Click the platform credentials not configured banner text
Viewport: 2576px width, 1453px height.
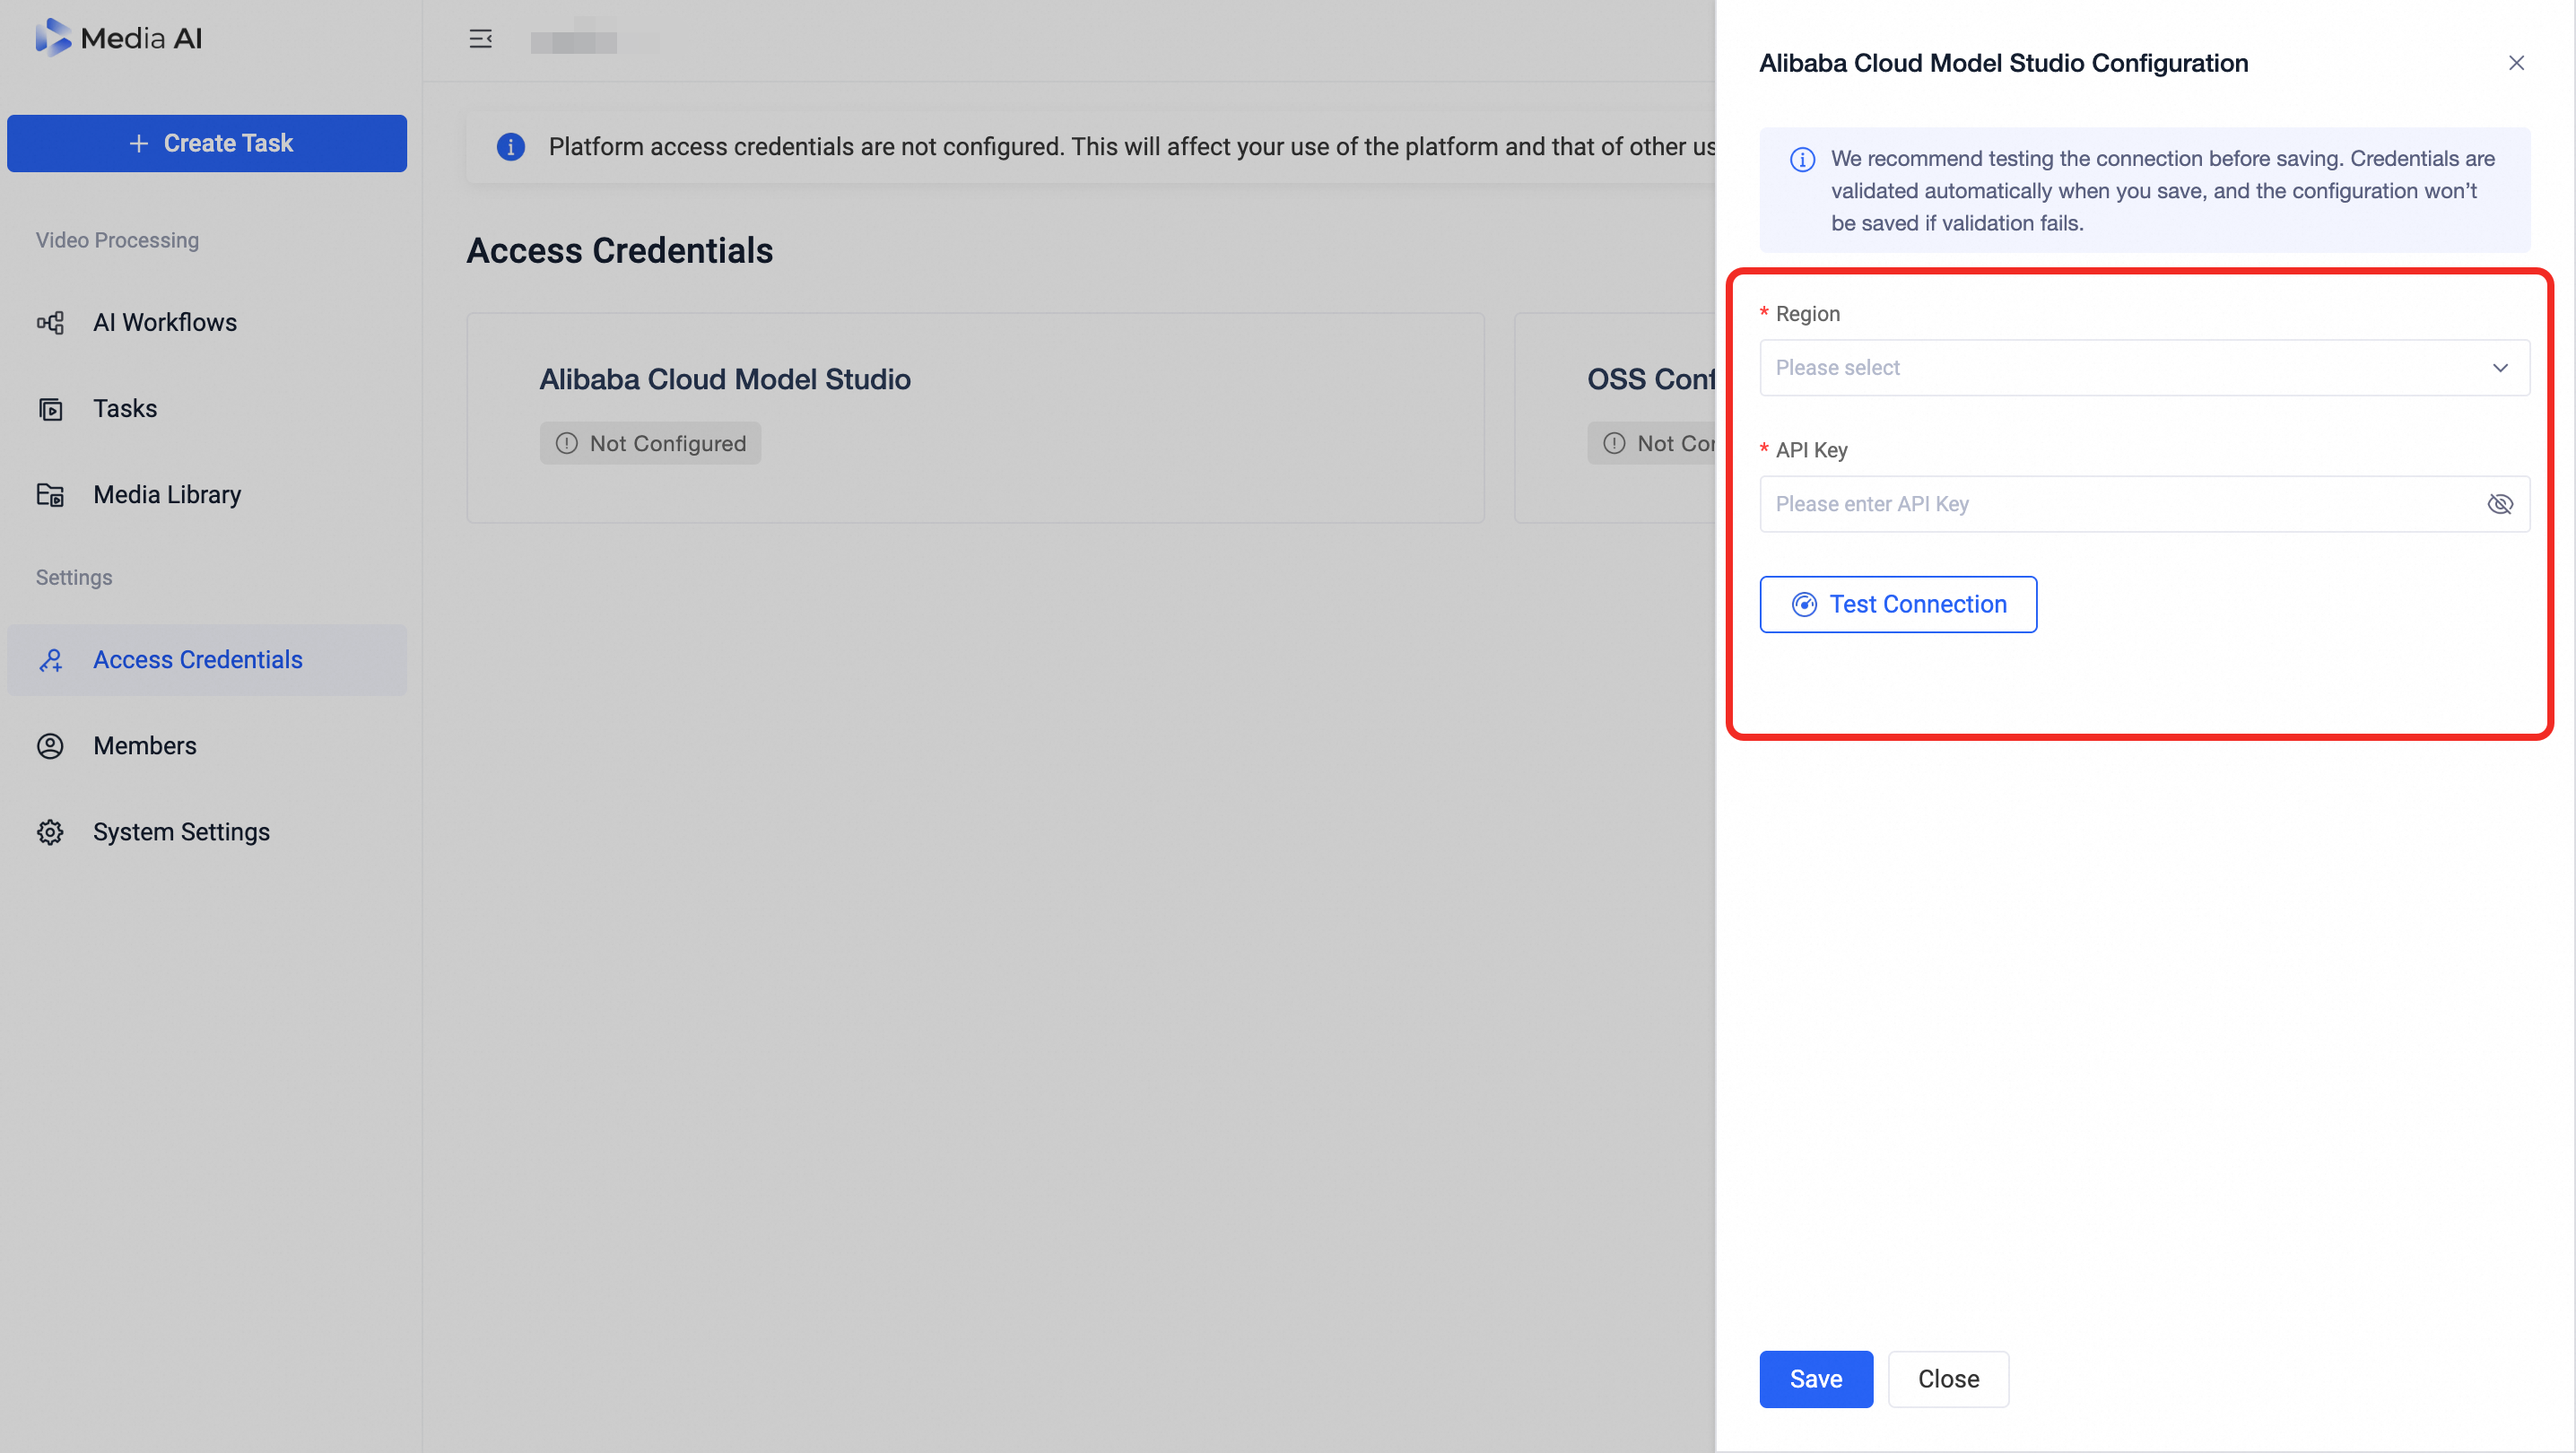[x=1132, y=147]
